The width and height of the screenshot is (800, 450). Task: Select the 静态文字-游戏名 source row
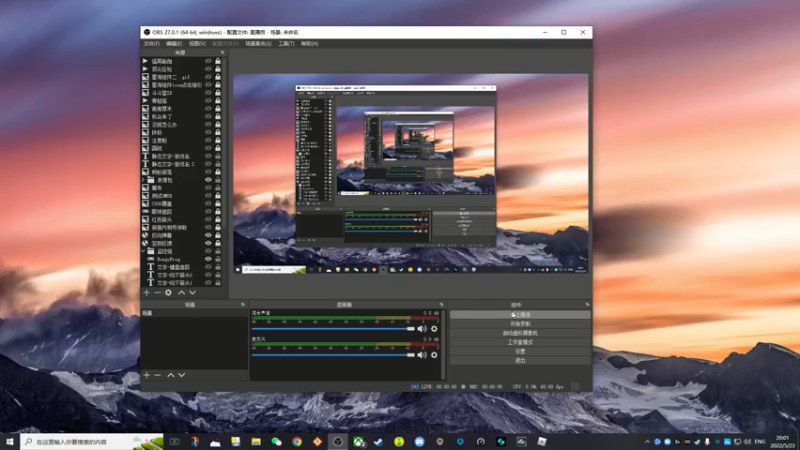182,156
